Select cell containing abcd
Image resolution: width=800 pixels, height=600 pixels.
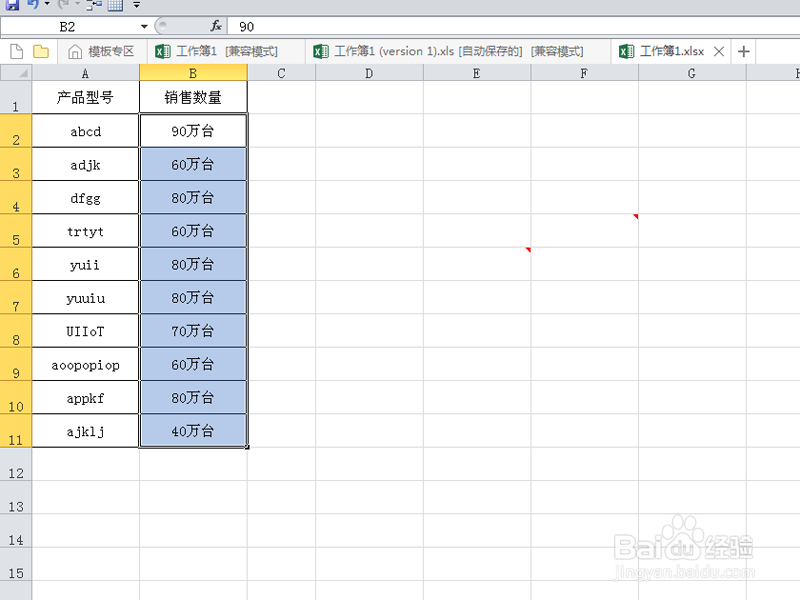[x=85, y=131]
